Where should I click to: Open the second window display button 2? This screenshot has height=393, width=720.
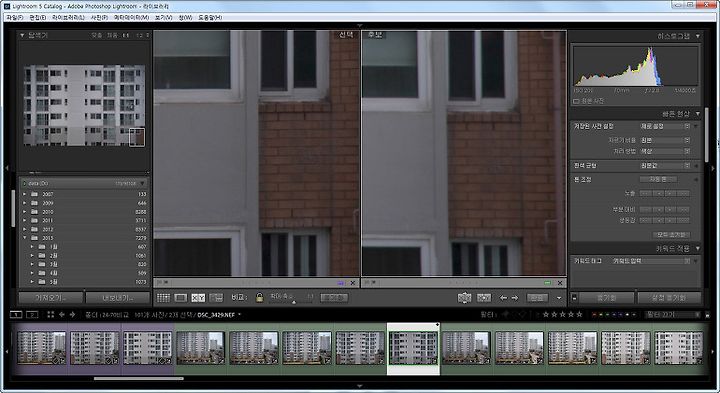pos(32,314)
